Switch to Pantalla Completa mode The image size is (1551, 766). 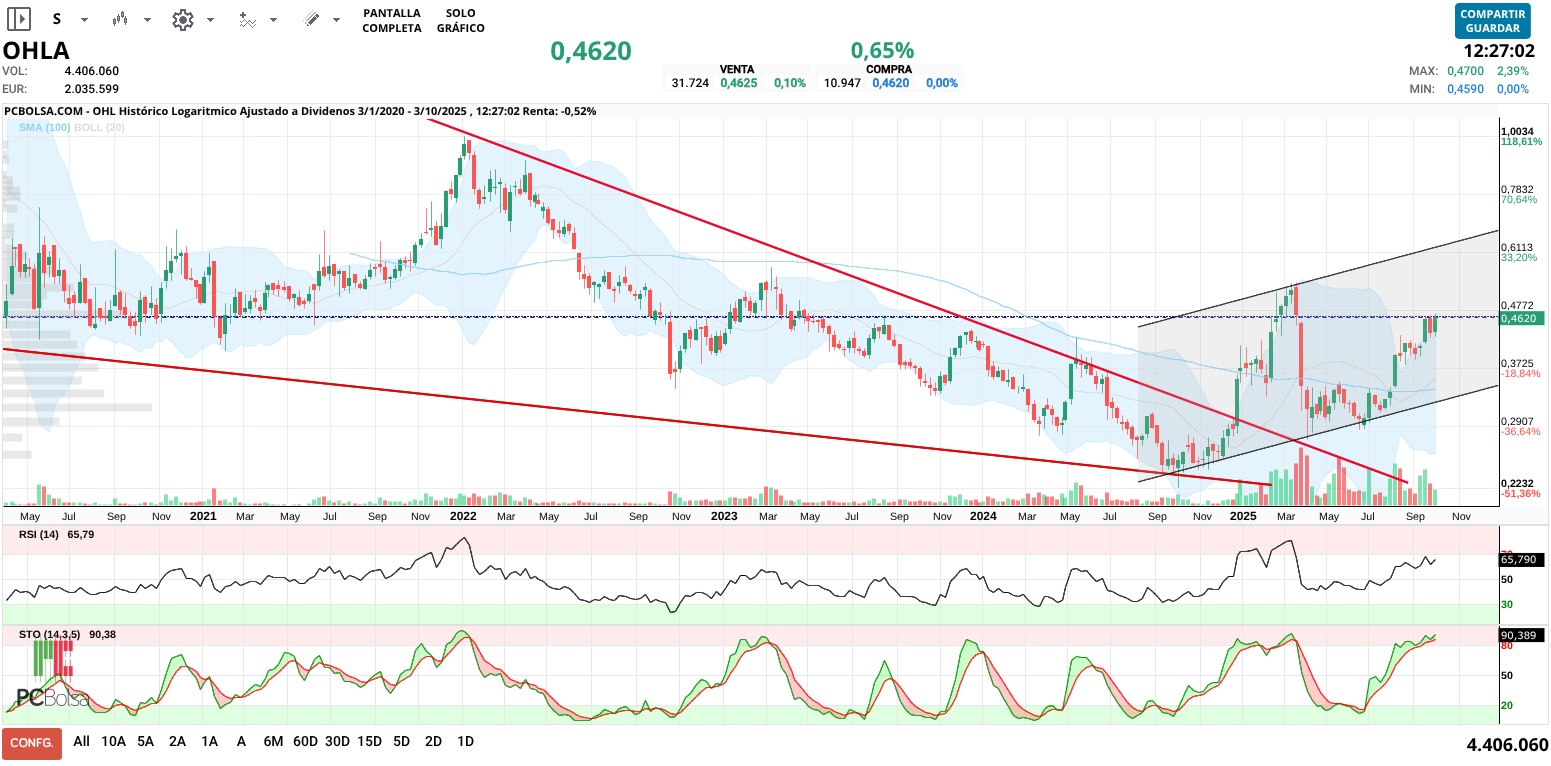pos(391,20)
